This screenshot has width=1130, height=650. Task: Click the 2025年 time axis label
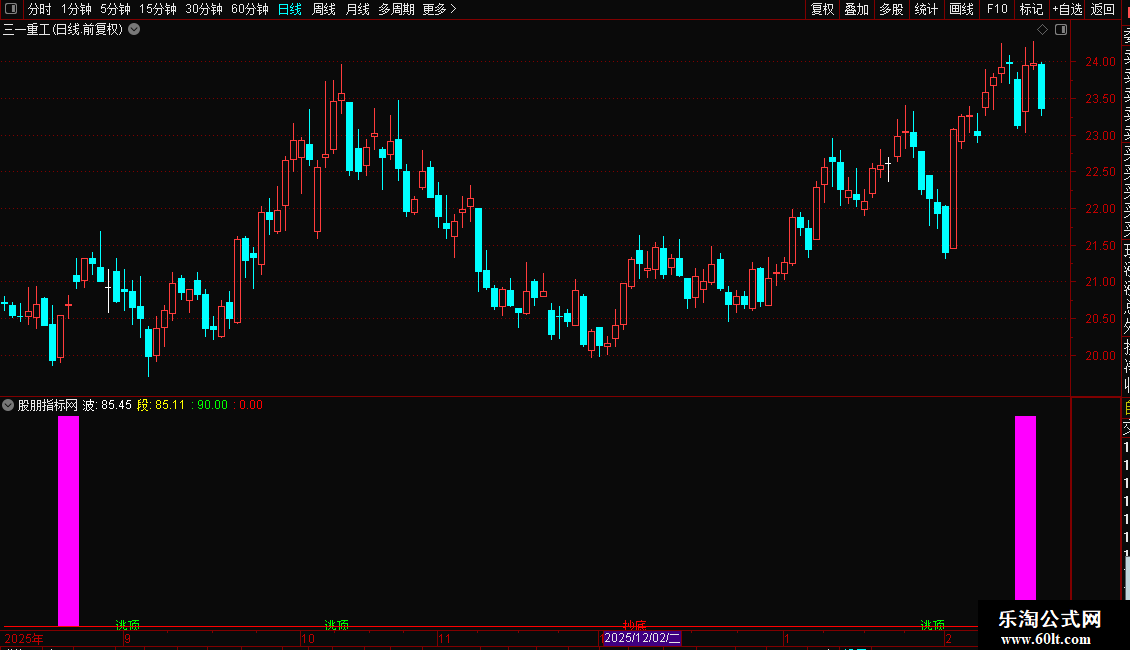click(24, 638)
